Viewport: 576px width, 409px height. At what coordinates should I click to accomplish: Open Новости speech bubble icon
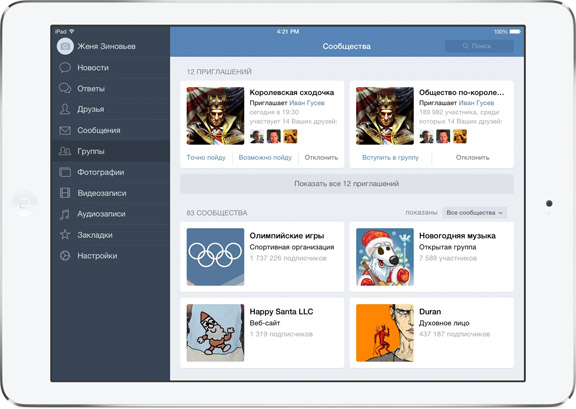point(65,68)
